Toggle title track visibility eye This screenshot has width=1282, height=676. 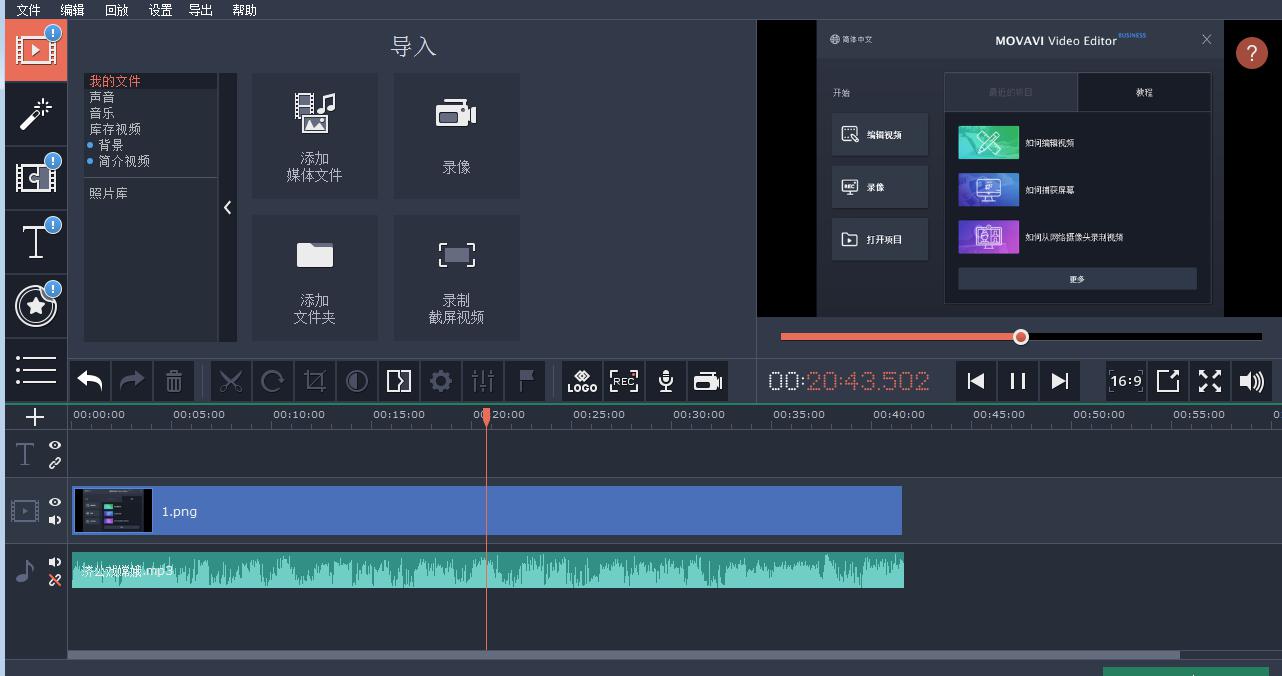click(55, 445)
